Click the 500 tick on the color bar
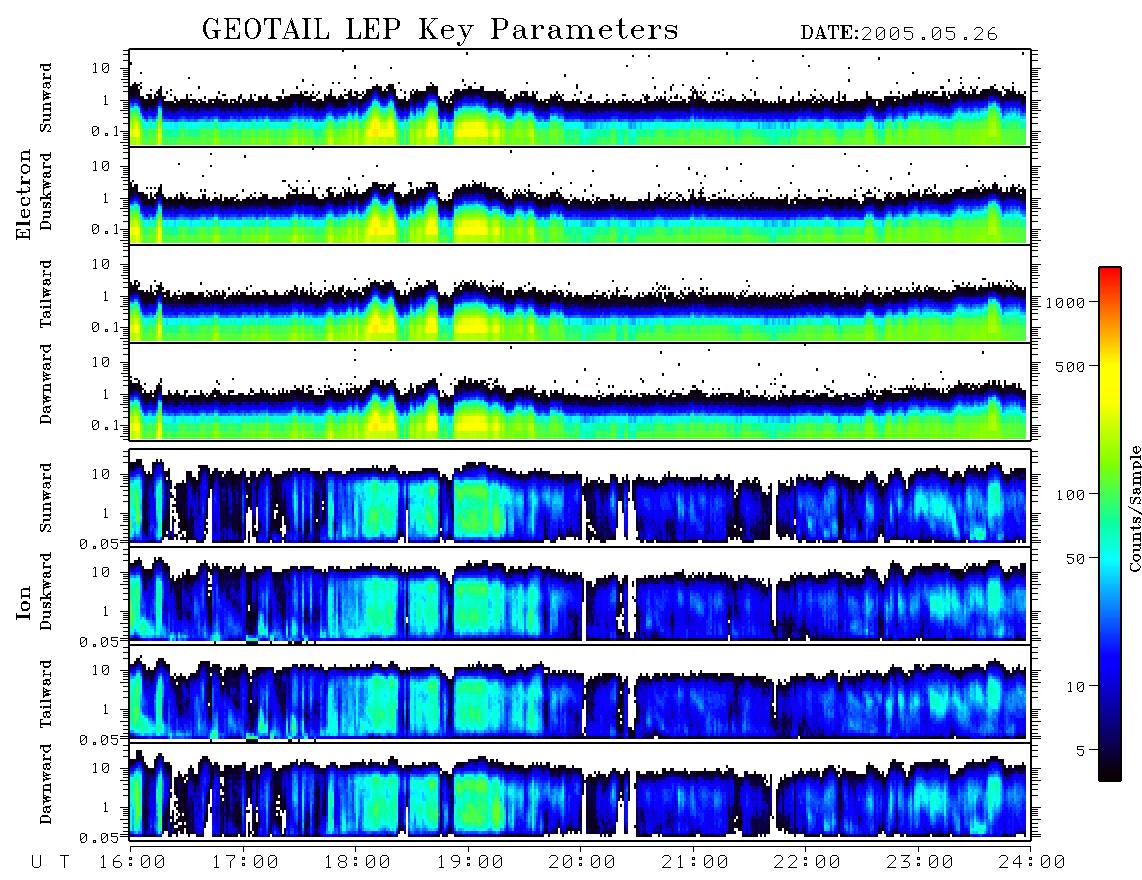The height and width of the screenshot is (880, 1142). click(x=1070, y=366)
